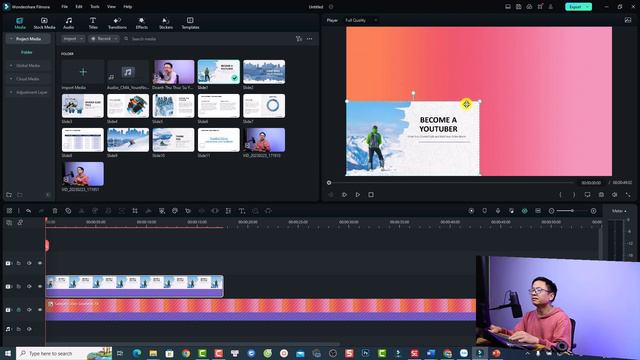Click the zoom in timeline icon

[593, 211]
